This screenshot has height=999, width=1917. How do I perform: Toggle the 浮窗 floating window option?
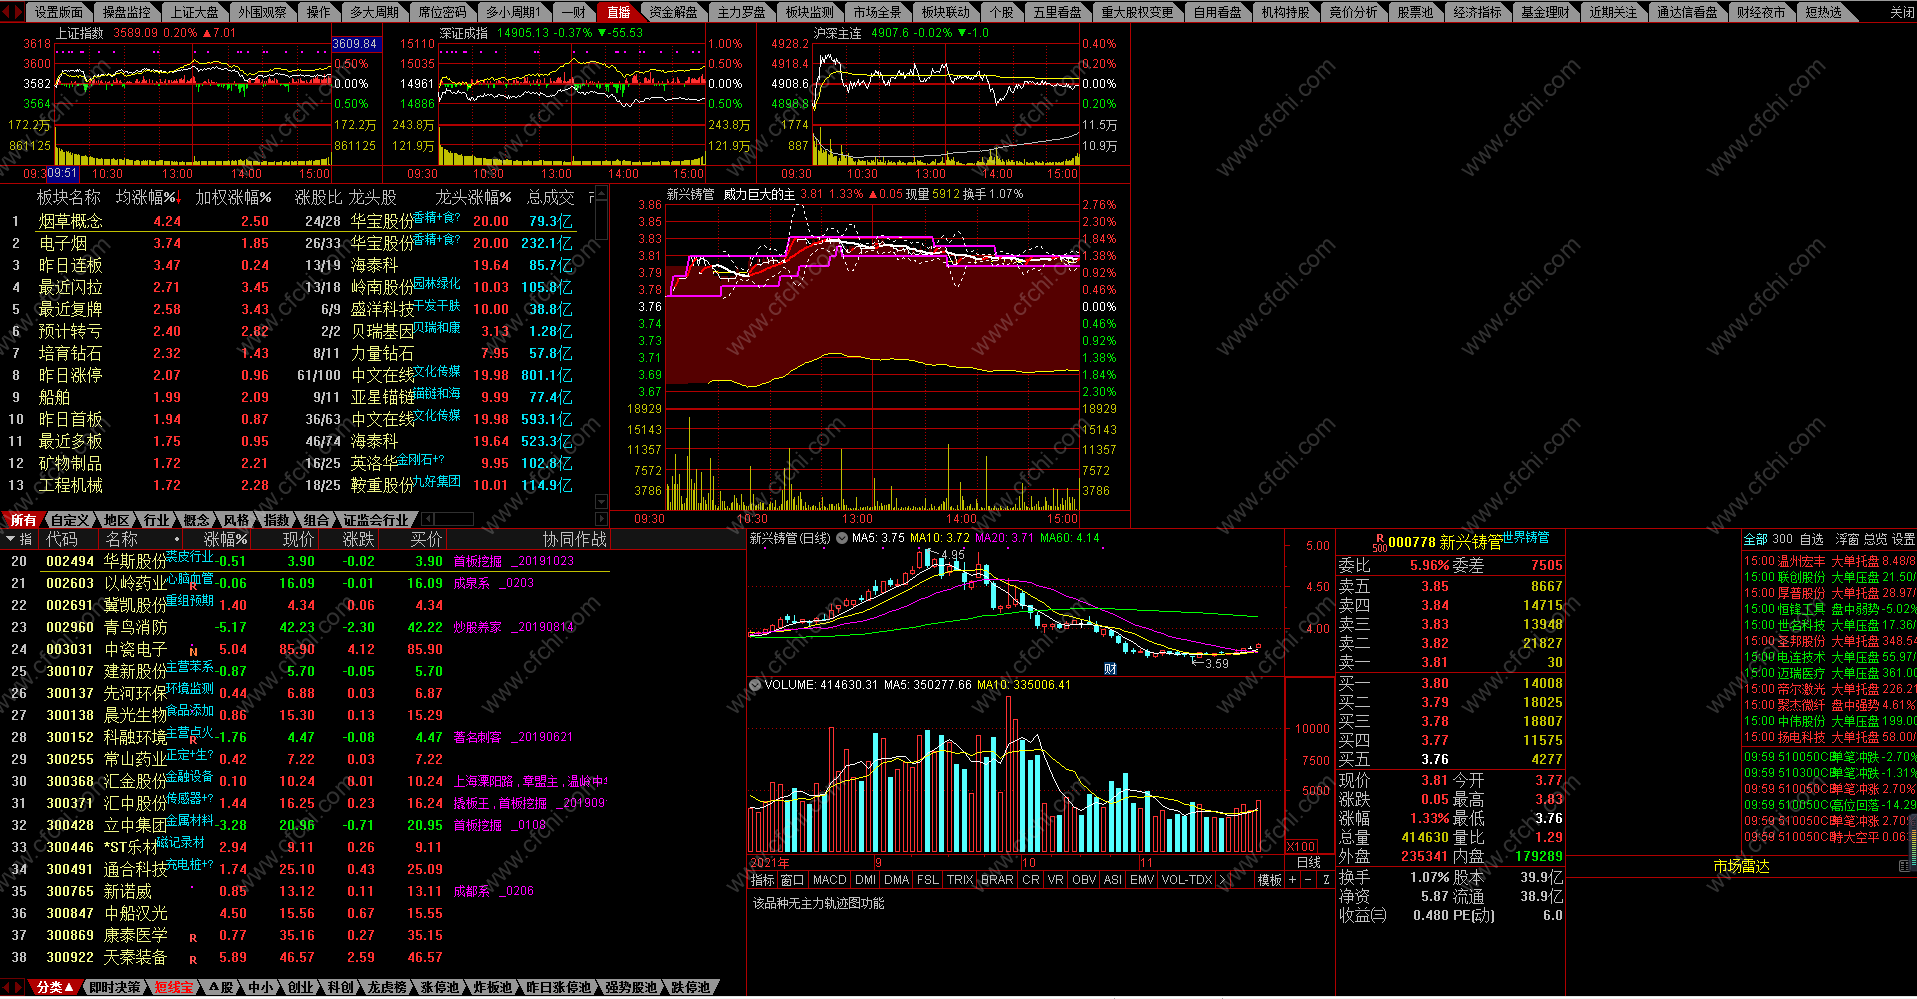[x=1847, y=539]
